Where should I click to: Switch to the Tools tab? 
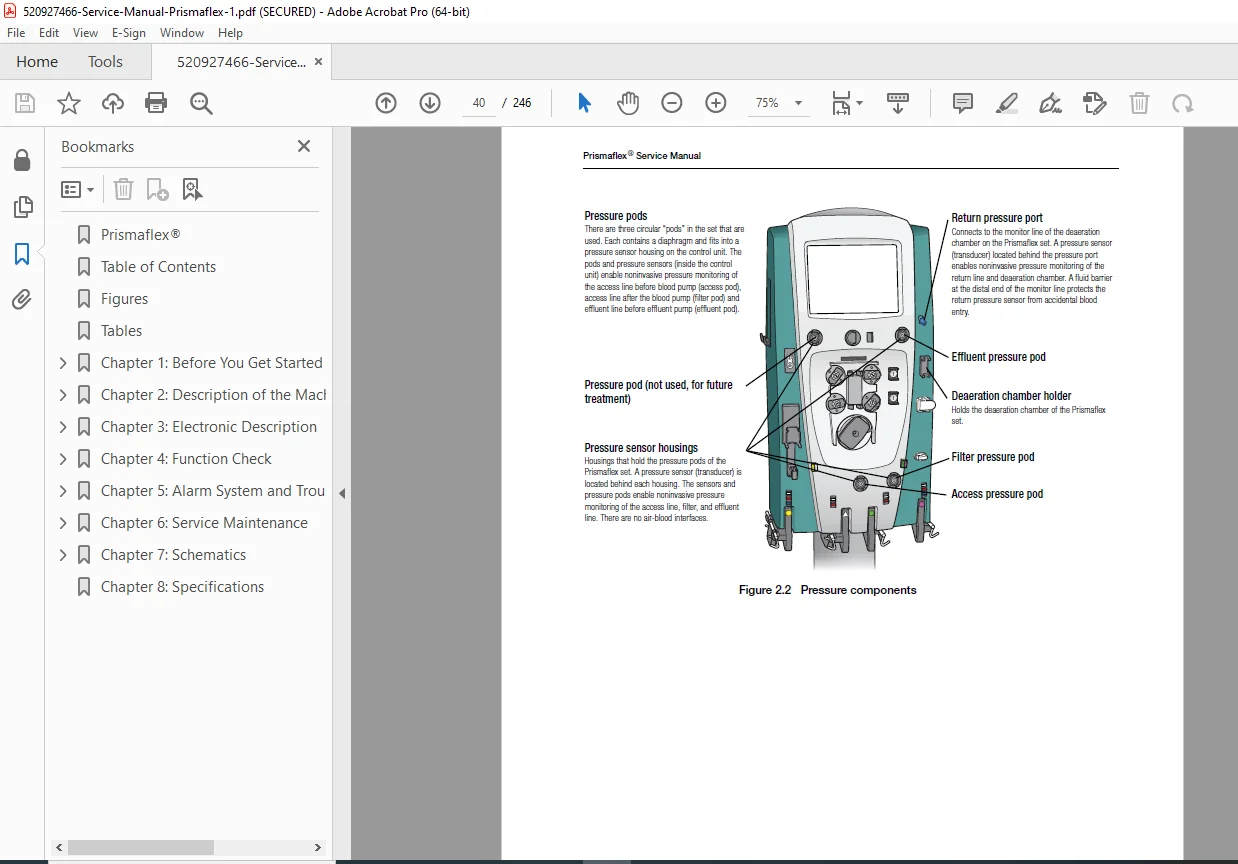(x=105, y=62)
